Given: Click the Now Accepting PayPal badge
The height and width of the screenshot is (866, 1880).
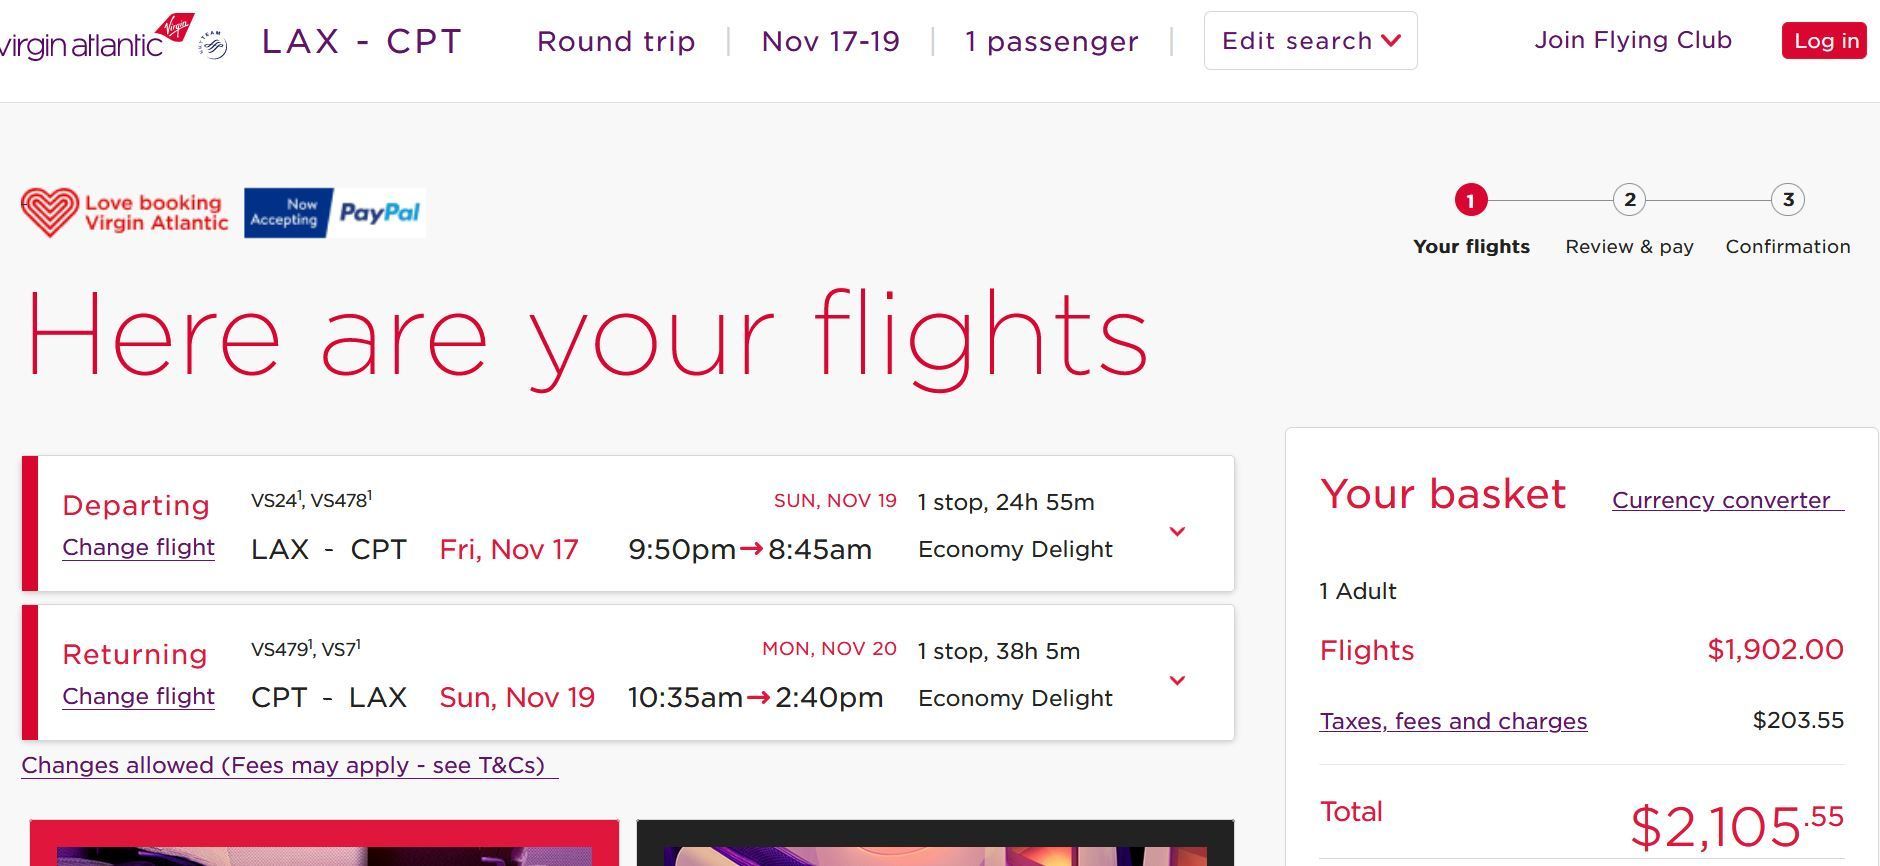Looking at the screenshot, I should coord(335,213).
